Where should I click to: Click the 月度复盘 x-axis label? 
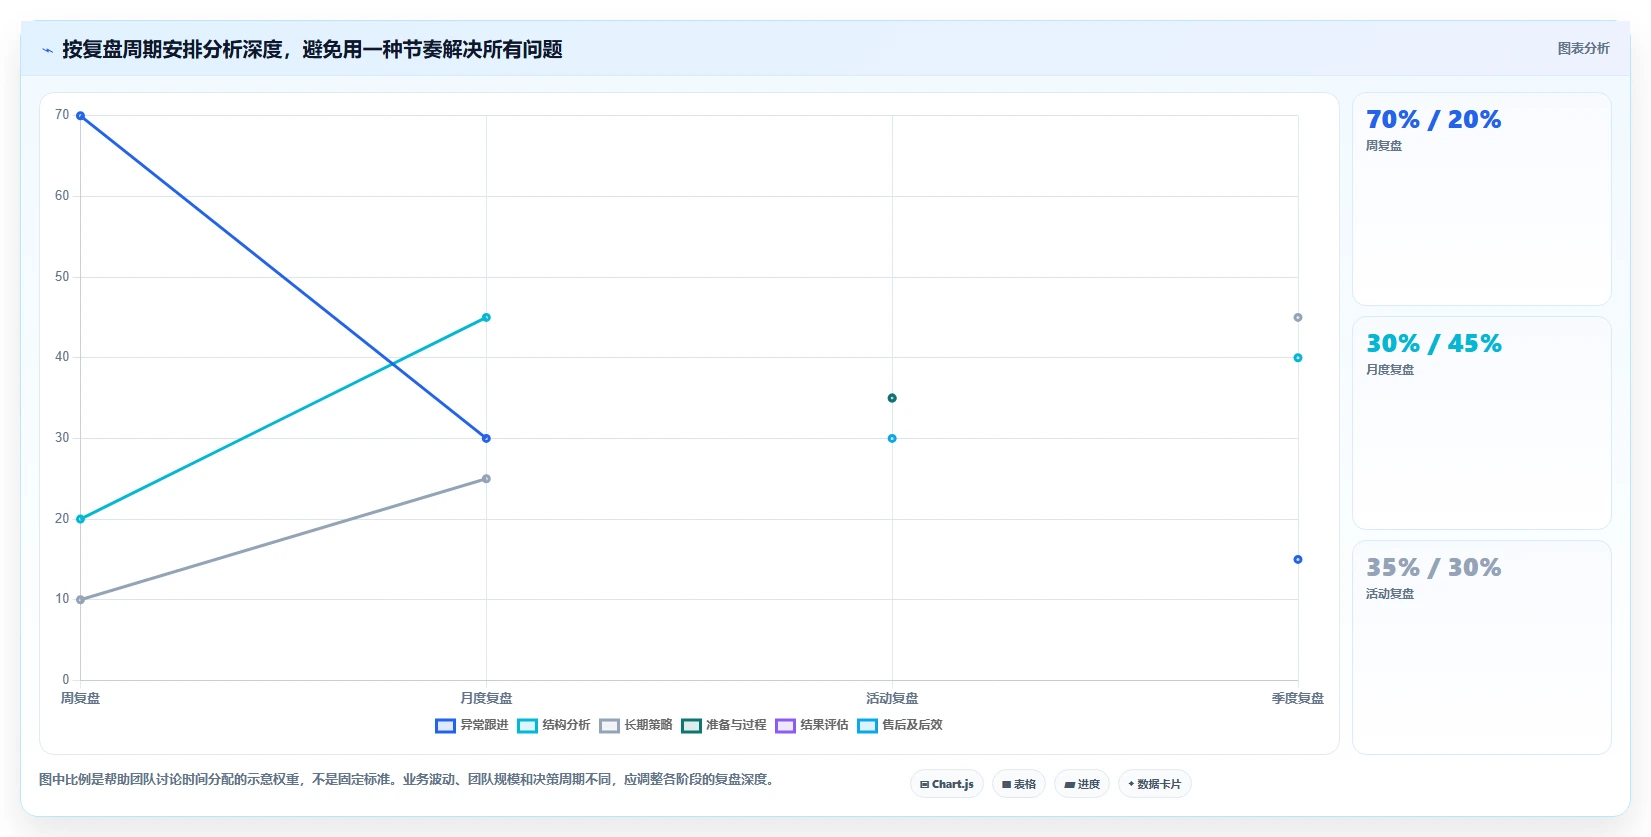tap(486, 698)
